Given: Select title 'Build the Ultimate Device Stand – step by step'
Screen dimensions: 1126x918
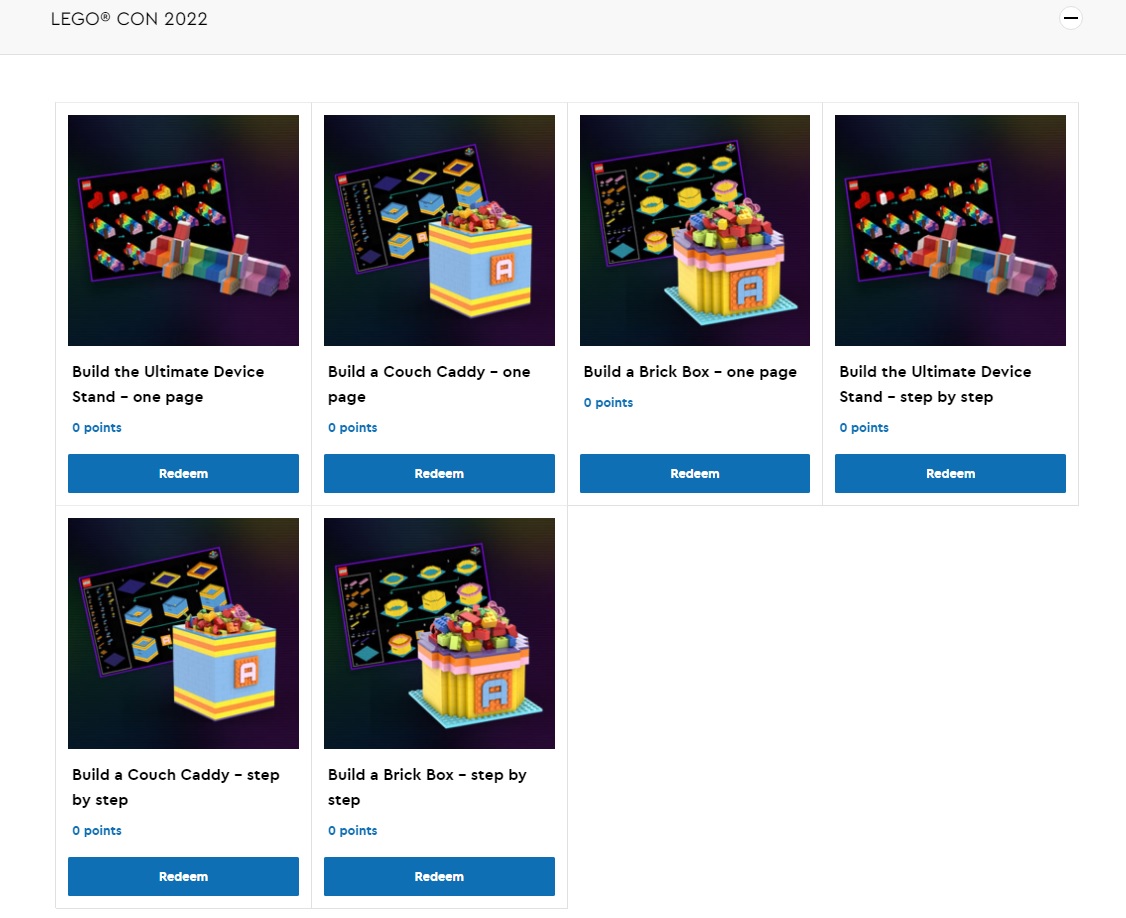Looking at the screenshot, I should 935,384.
